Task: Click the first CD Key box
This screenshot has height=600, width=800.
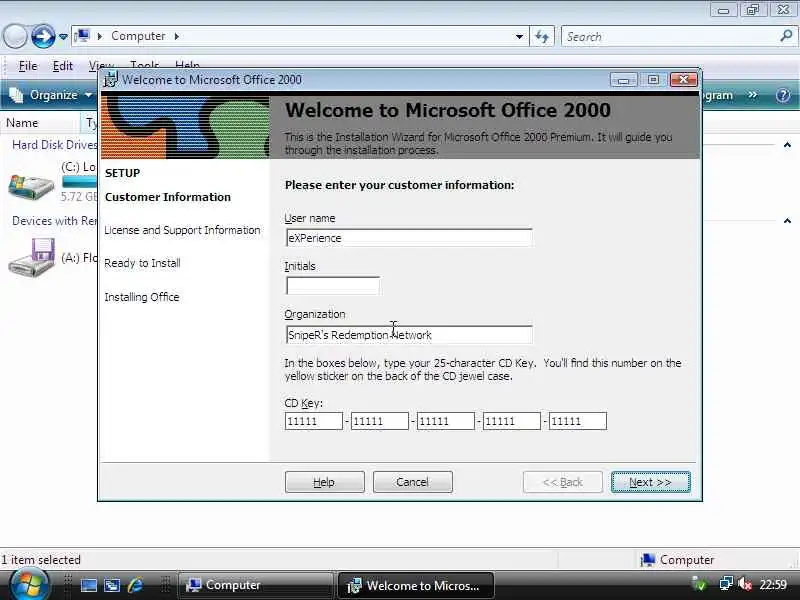Action: tap(314, 421)
